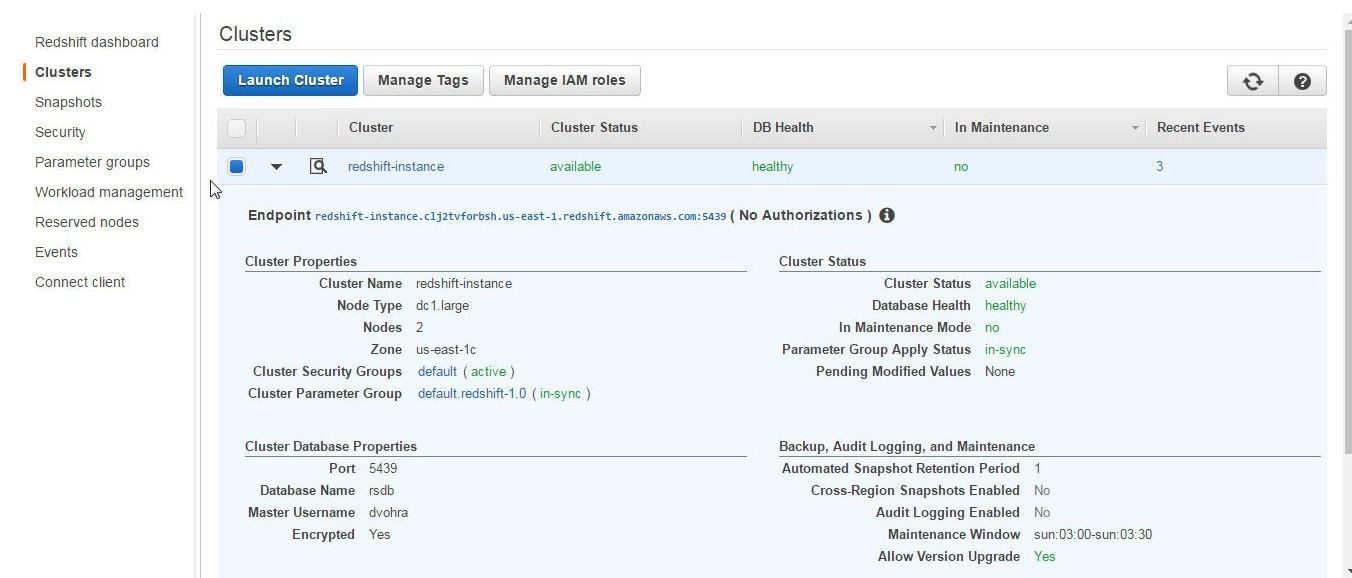The height and width of the screenshot is (578, 1352).
Task: Select Clusters in the sidebar
Action: tap(63, 72)
